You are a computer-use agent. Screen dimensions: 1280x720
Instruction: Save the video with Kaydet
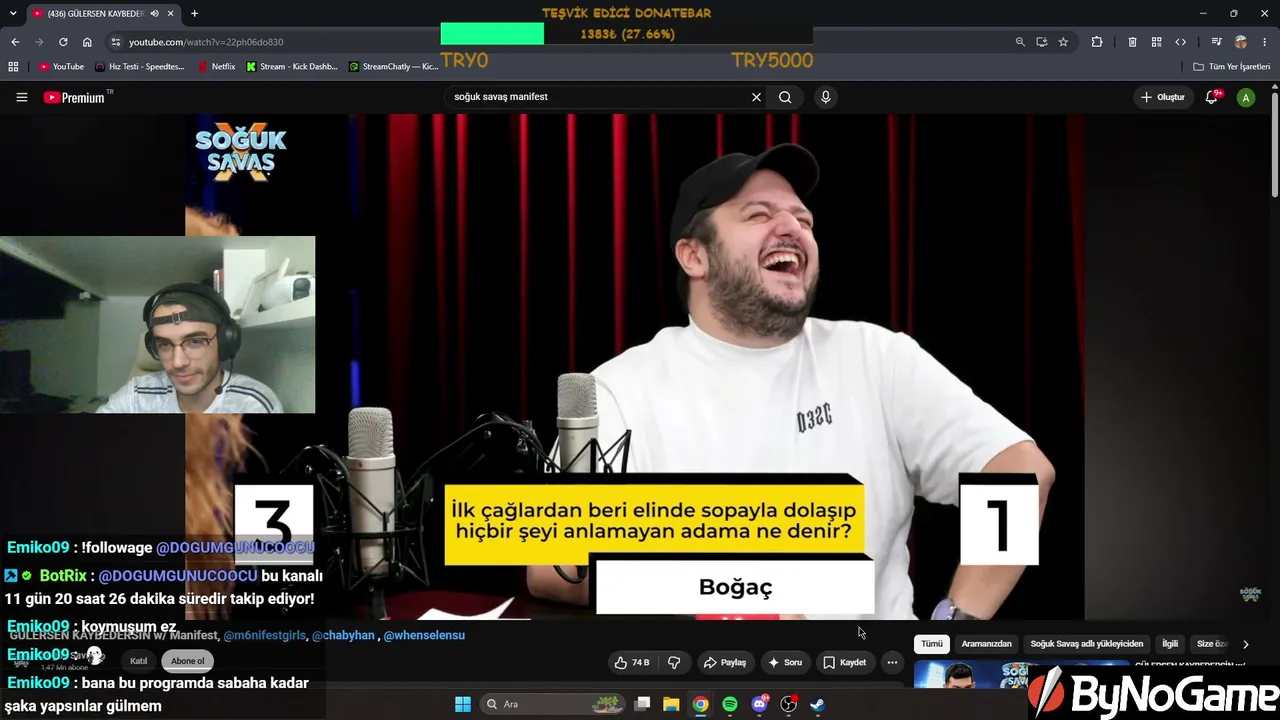[845, 662]
